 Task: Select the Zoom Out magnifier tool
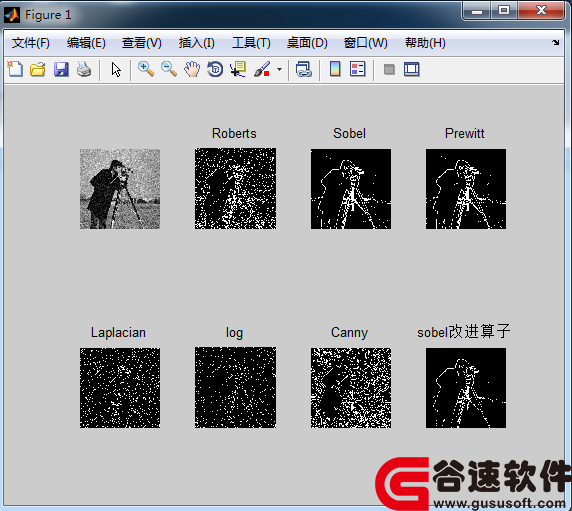pos(169,69)
